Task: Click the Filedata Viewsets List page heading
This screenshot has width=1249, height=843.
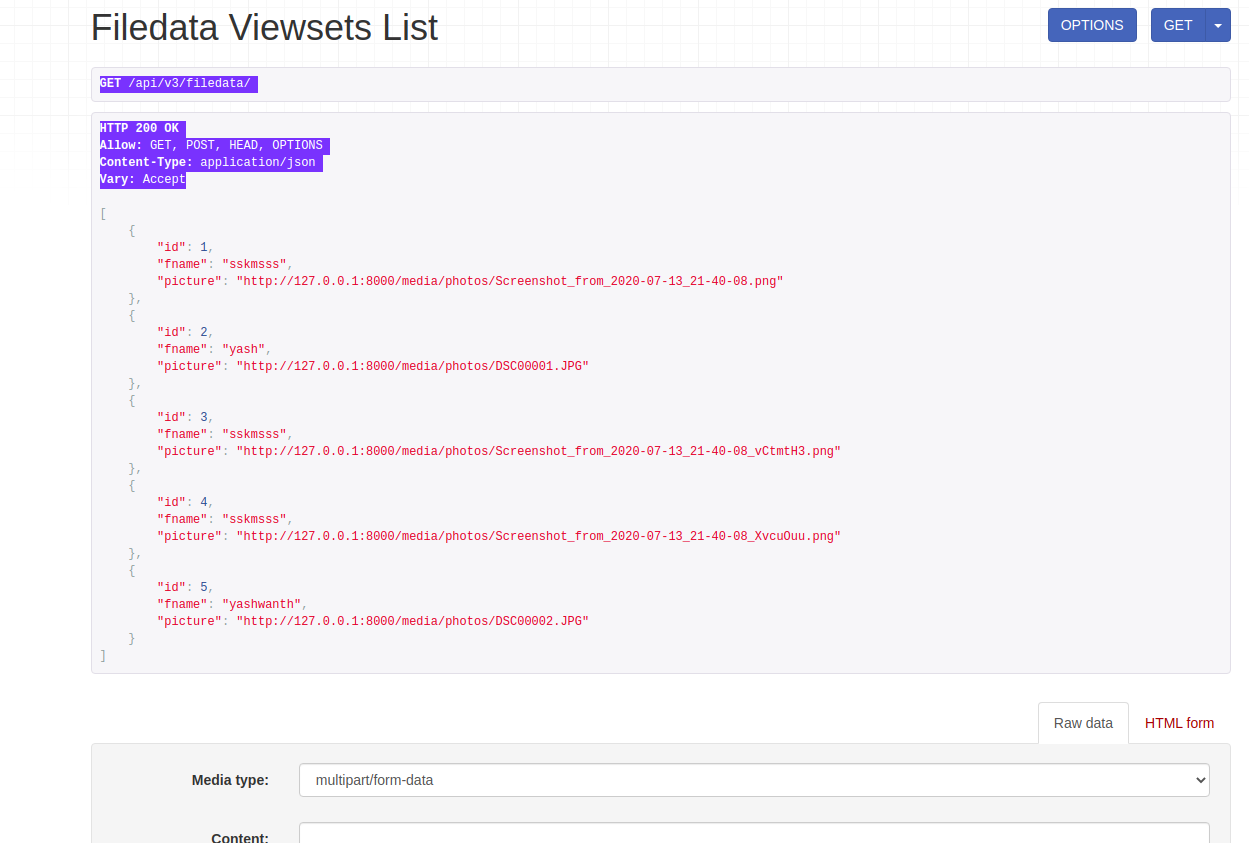Action: coord(264,27)
